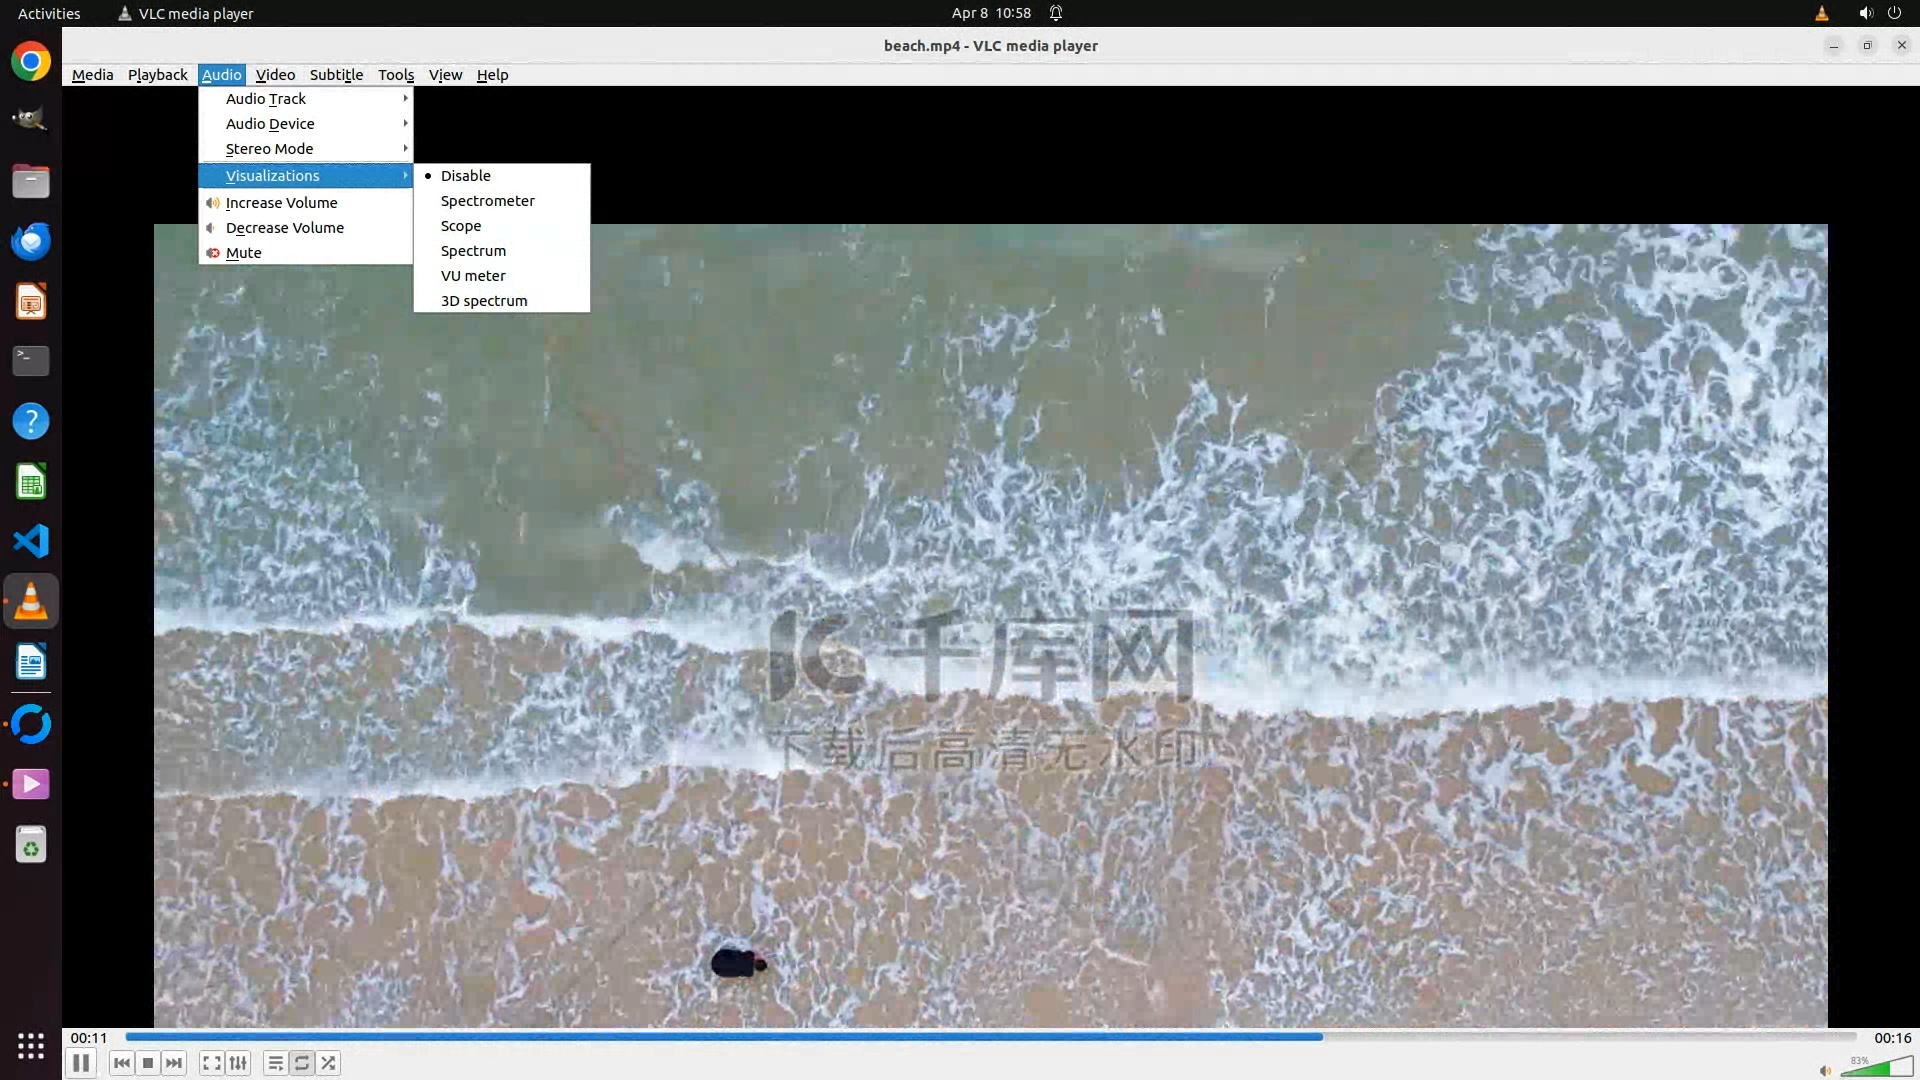Viewport: 1920px width, 1080px height.
Task: Toggle shuffle random playback
Action: coord(328,1063)
